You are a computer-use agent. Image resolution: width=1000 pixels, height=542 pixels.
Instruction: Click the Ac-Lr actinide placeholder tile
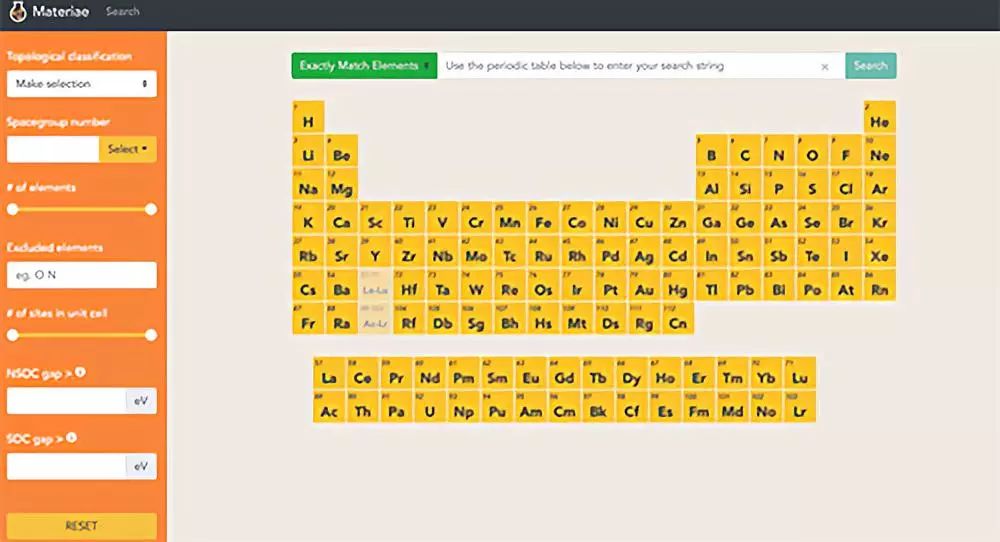point(375,319)
